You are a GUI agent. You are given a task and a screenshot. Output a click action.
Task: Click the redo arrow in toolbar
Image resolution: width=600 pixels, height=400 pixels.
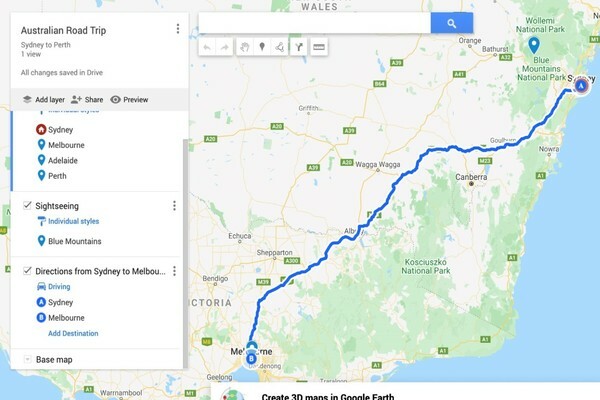tap(224, 47)
